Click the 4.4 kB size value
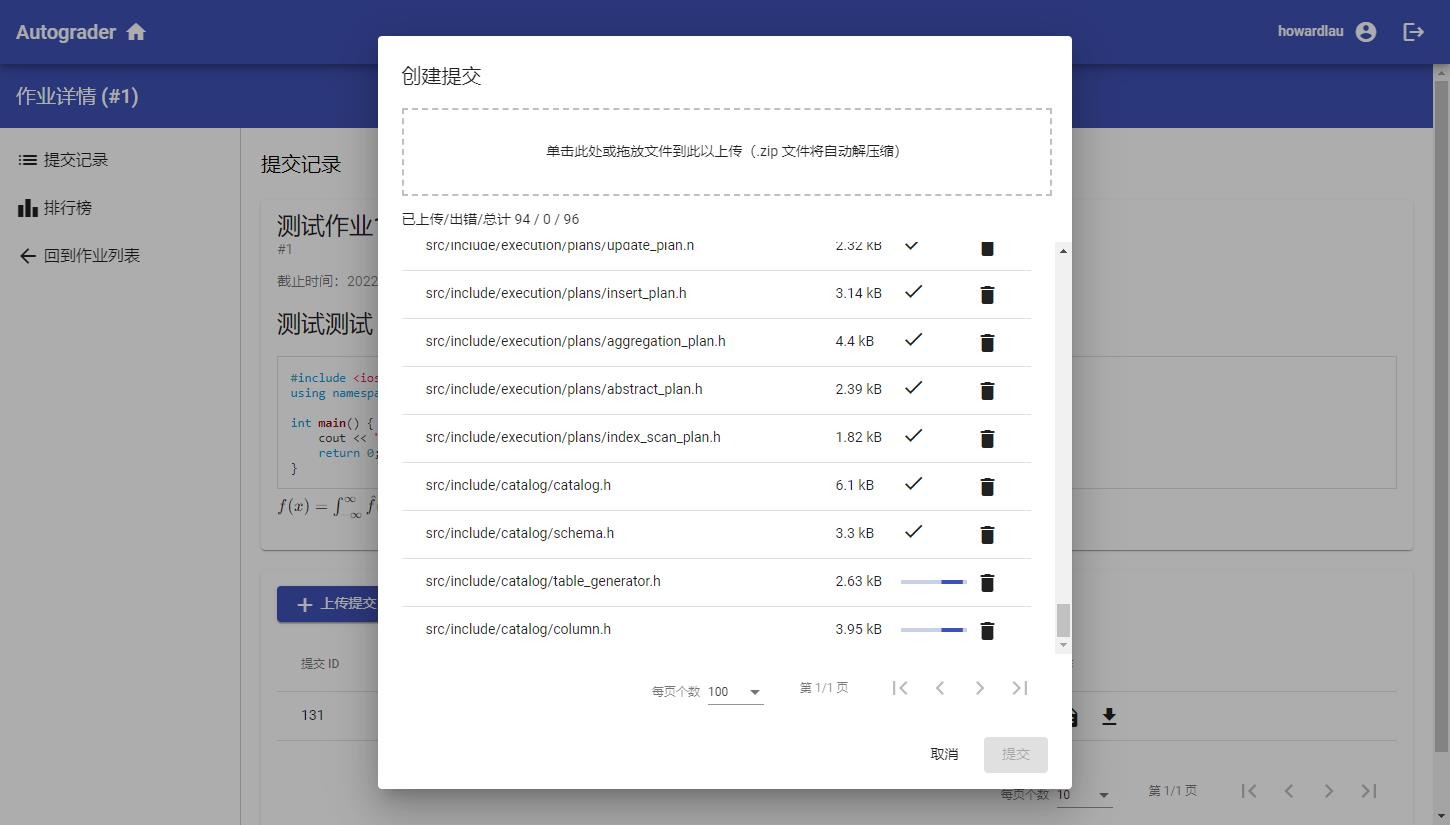Screen dimensions: 1450x825 pos(855,341)
